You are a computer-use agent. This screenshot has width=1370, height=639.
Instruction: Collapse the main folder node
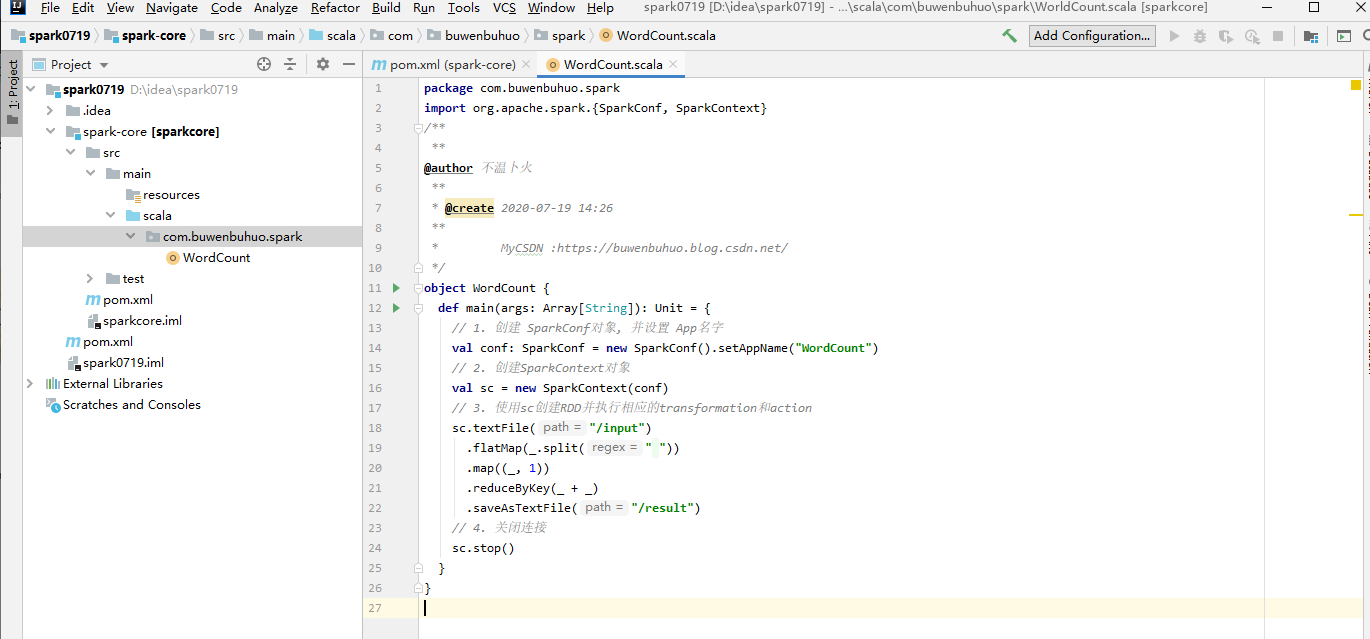coord(90,174)
